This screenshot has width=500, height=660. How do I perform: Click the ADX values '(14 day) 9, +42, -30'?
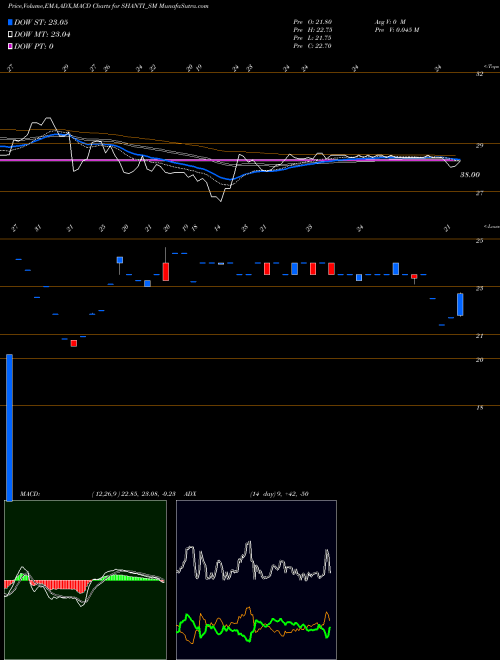point(279,494)
